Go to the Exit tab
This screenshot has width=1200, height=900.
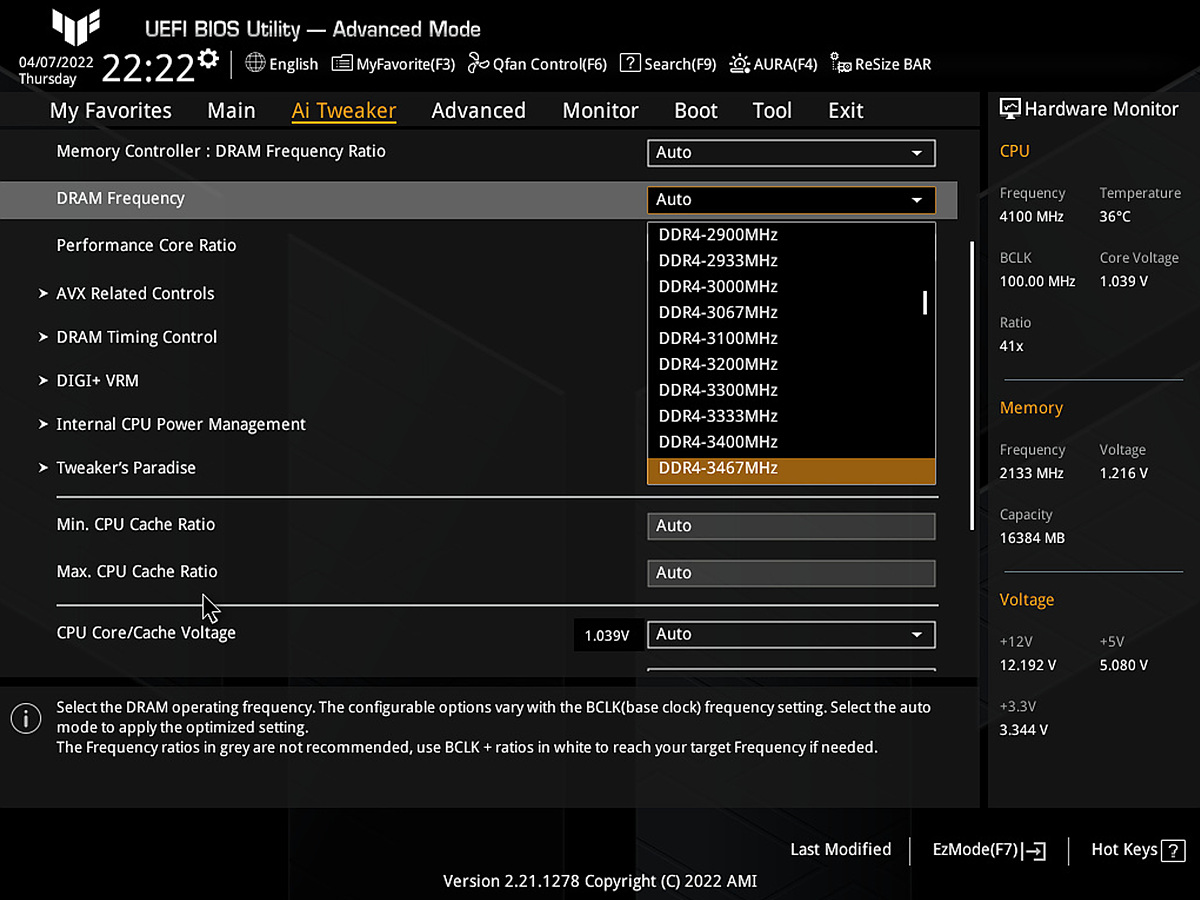846,111
